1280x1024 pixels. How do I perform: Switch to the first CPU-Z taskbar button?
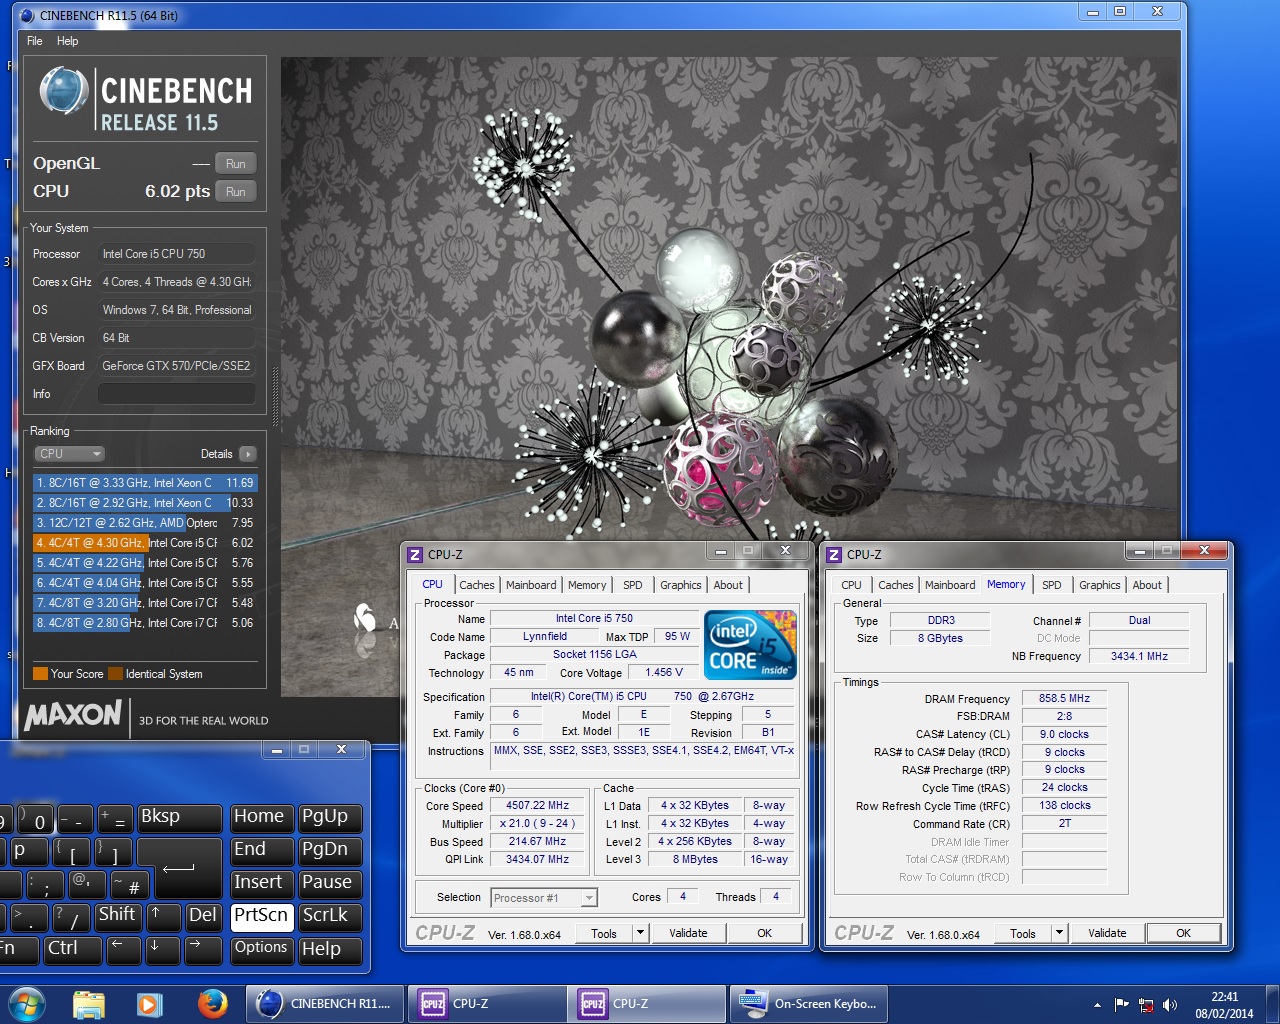486,1003
